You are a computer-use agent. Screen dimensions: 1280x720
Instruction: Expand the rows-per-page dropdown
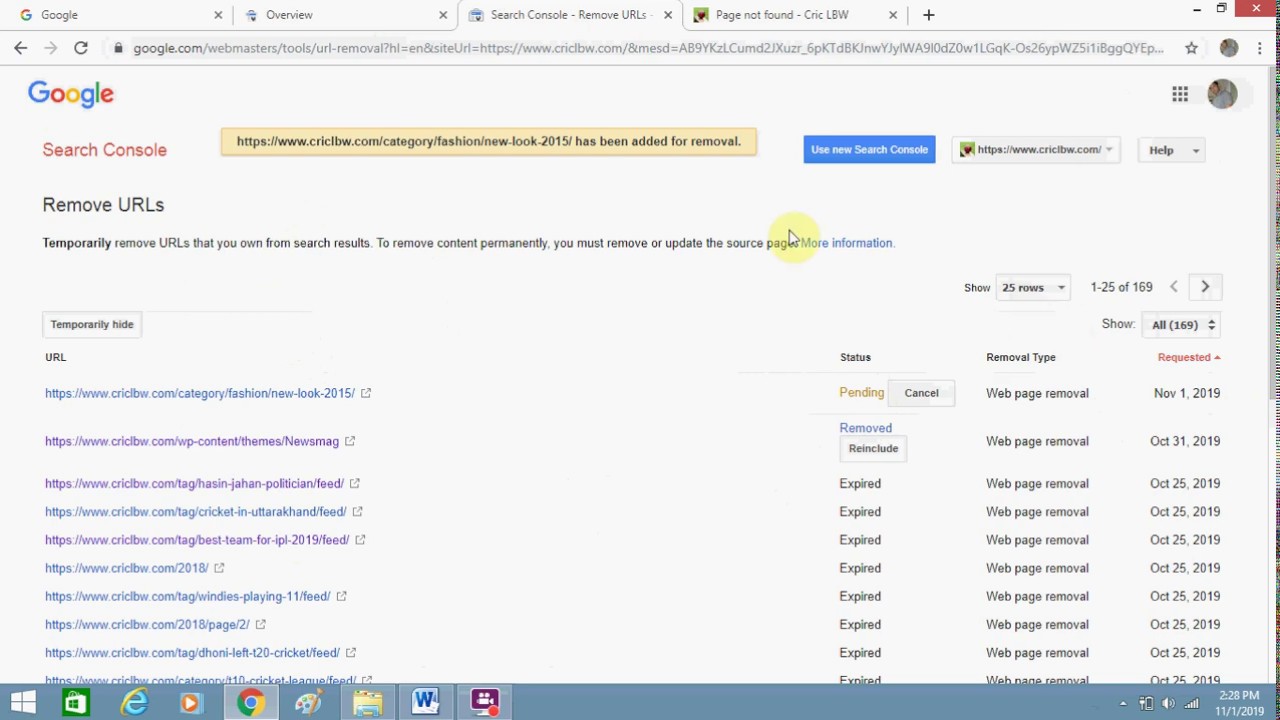pyautogui.click(x=1034, y=288)
